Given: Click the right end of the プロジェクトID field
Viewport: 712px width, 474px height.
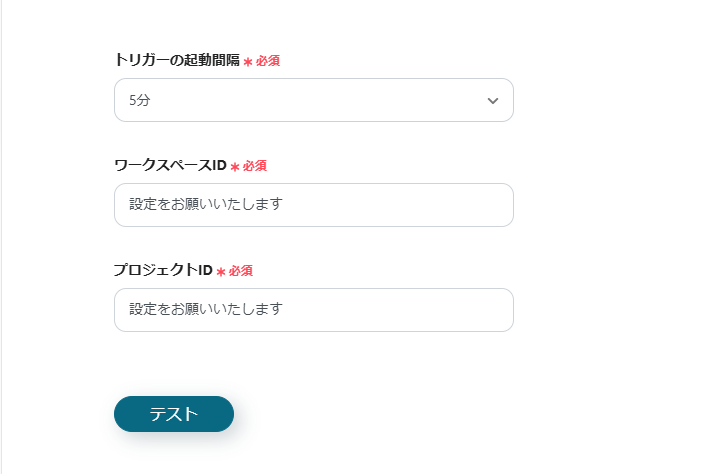Looking at the screenshot, I should (495, 310).
